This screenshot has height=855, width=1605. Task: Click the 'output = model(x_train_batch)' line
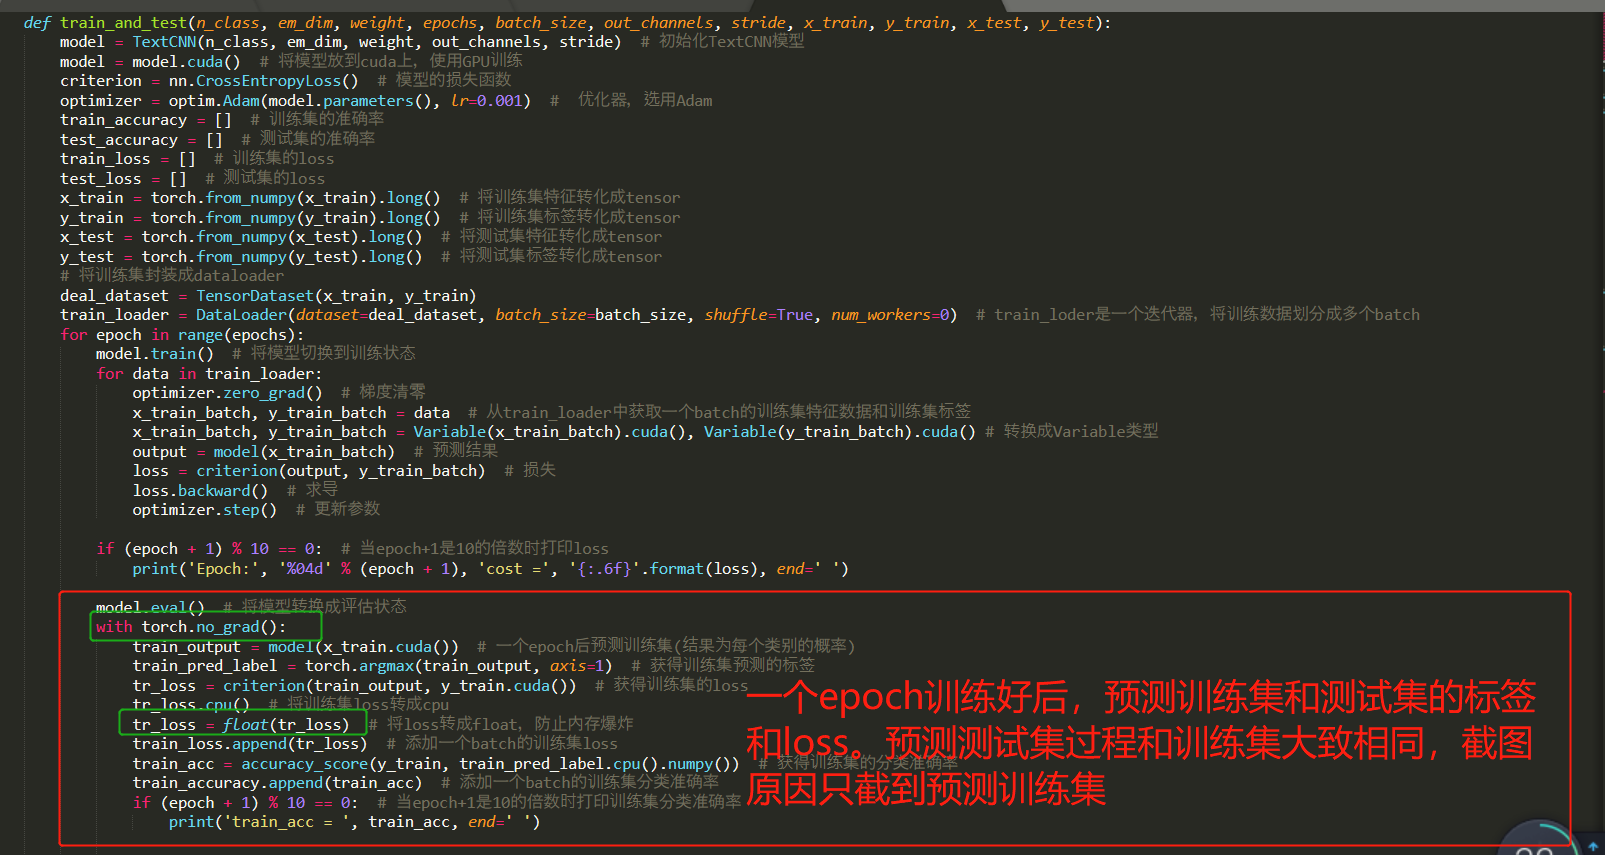tap(315, 452)
